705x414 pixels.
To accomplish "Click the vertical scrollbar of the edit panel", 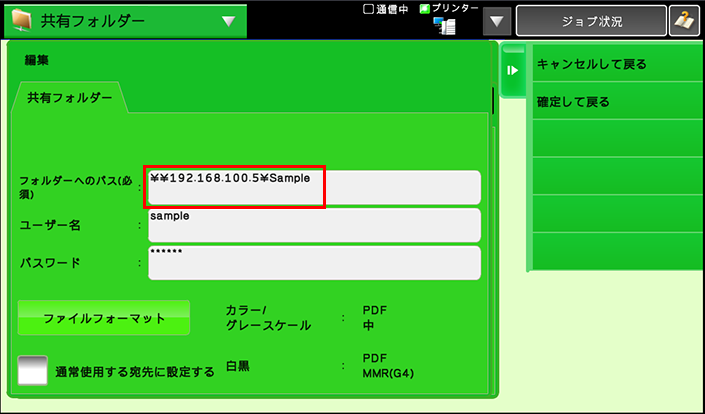I will point(493,100).
